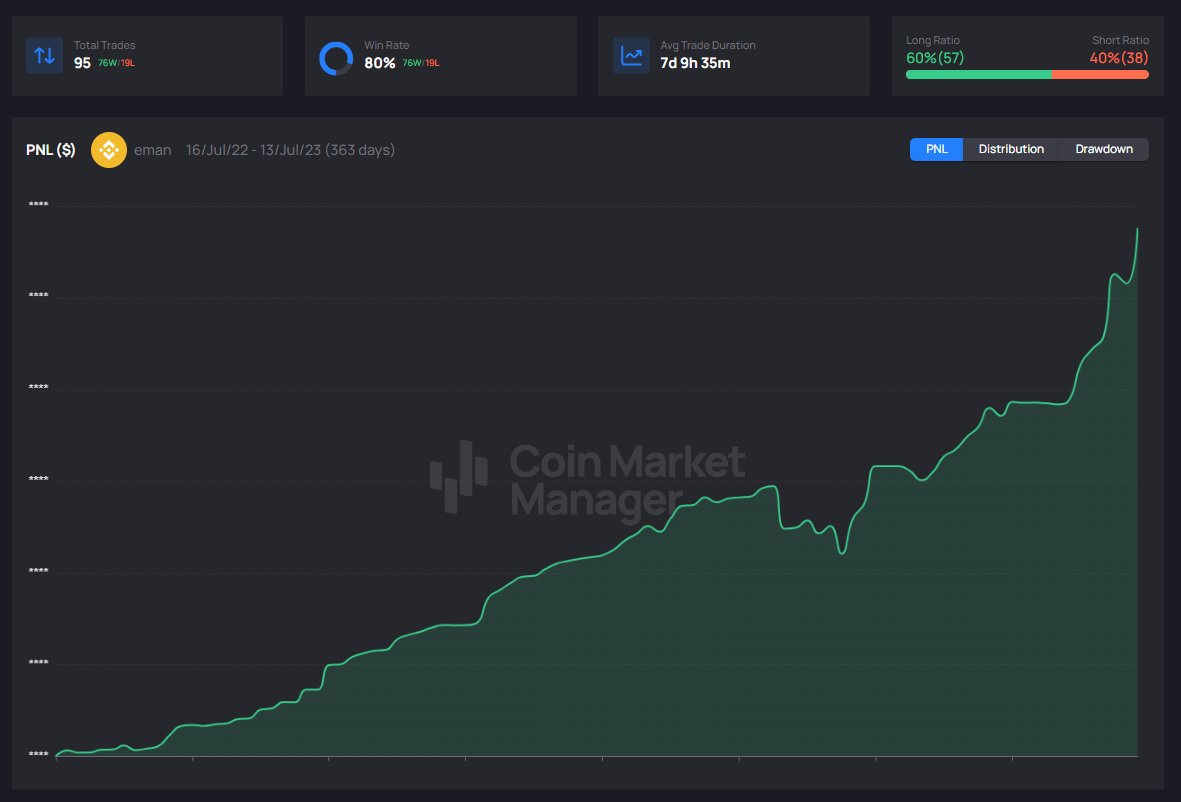Screen dimensions: 1181x802
Task: Switch to the Distribution tab
Action: (x=1011, y=149)
